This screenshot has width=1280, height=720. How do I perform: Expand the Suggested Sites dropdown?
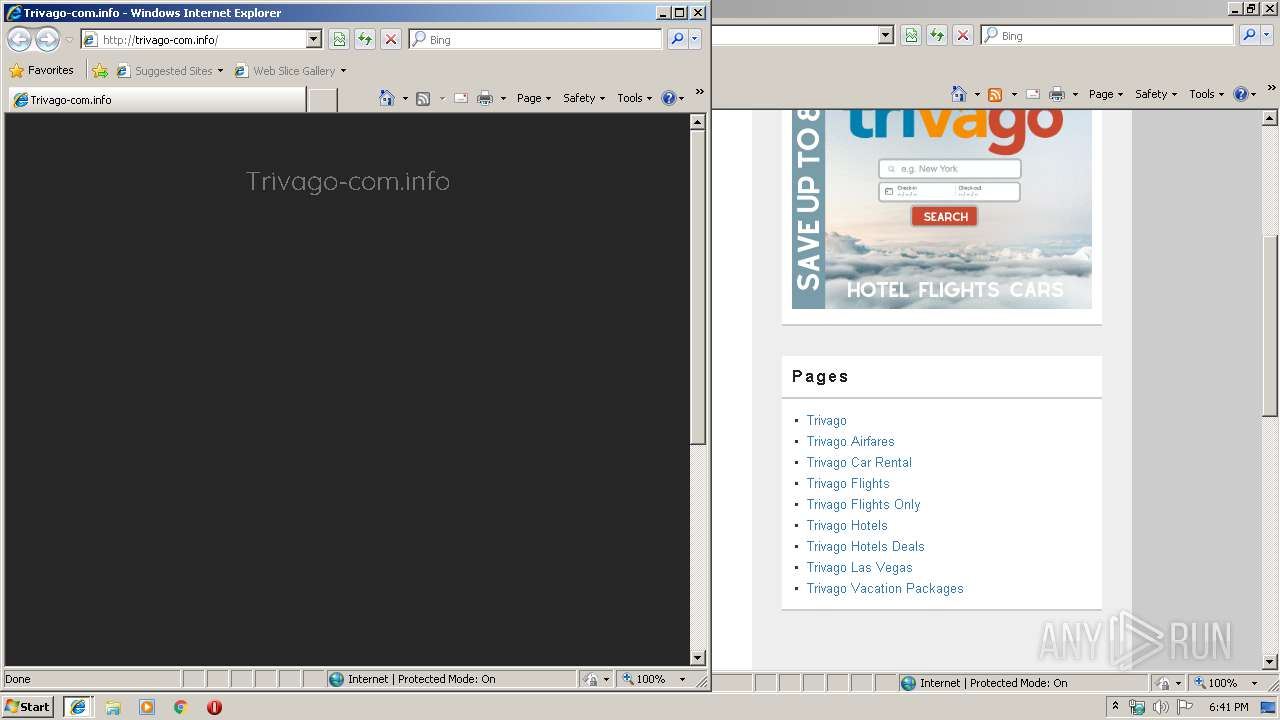220,71
